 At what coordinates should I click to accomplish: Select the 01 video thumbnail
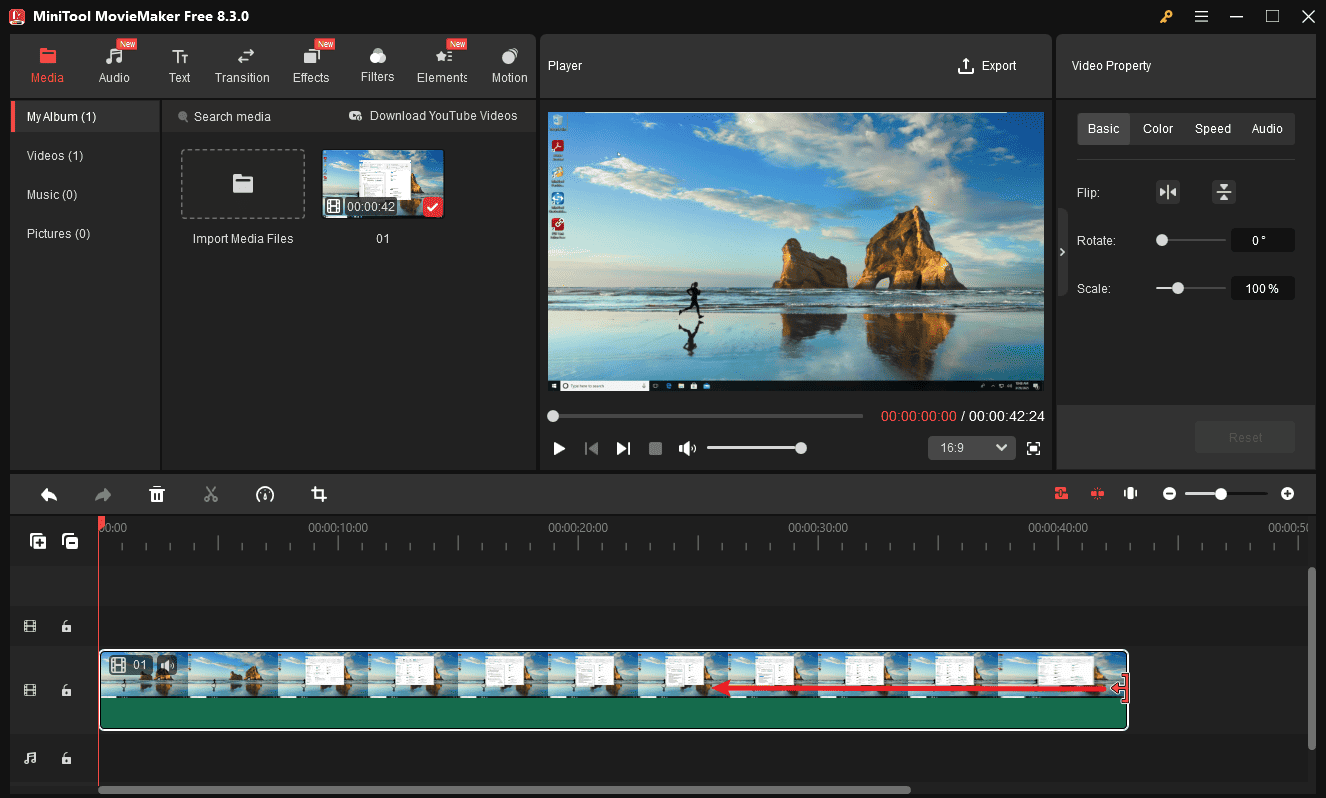click(x=383, y=184)
